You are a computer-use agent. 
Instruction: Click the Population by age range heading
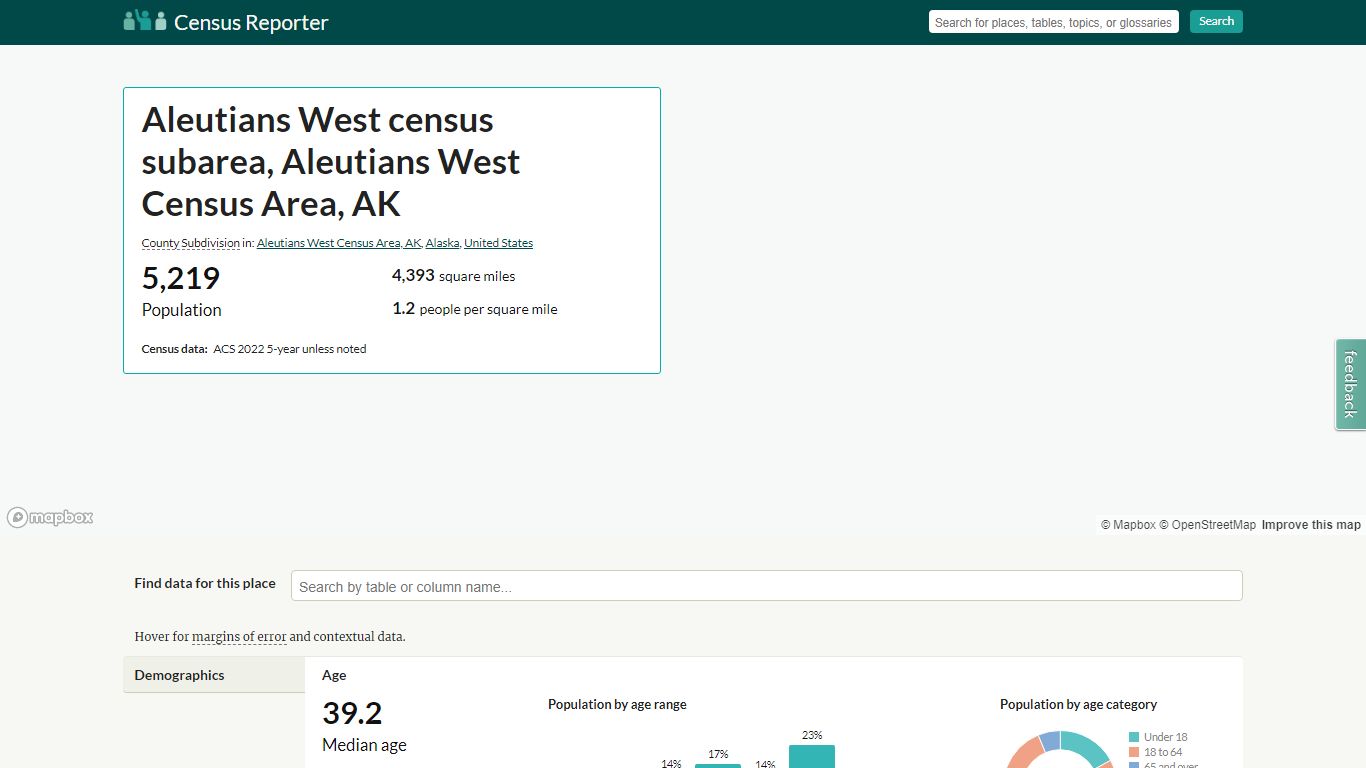(x=617, y=705)
